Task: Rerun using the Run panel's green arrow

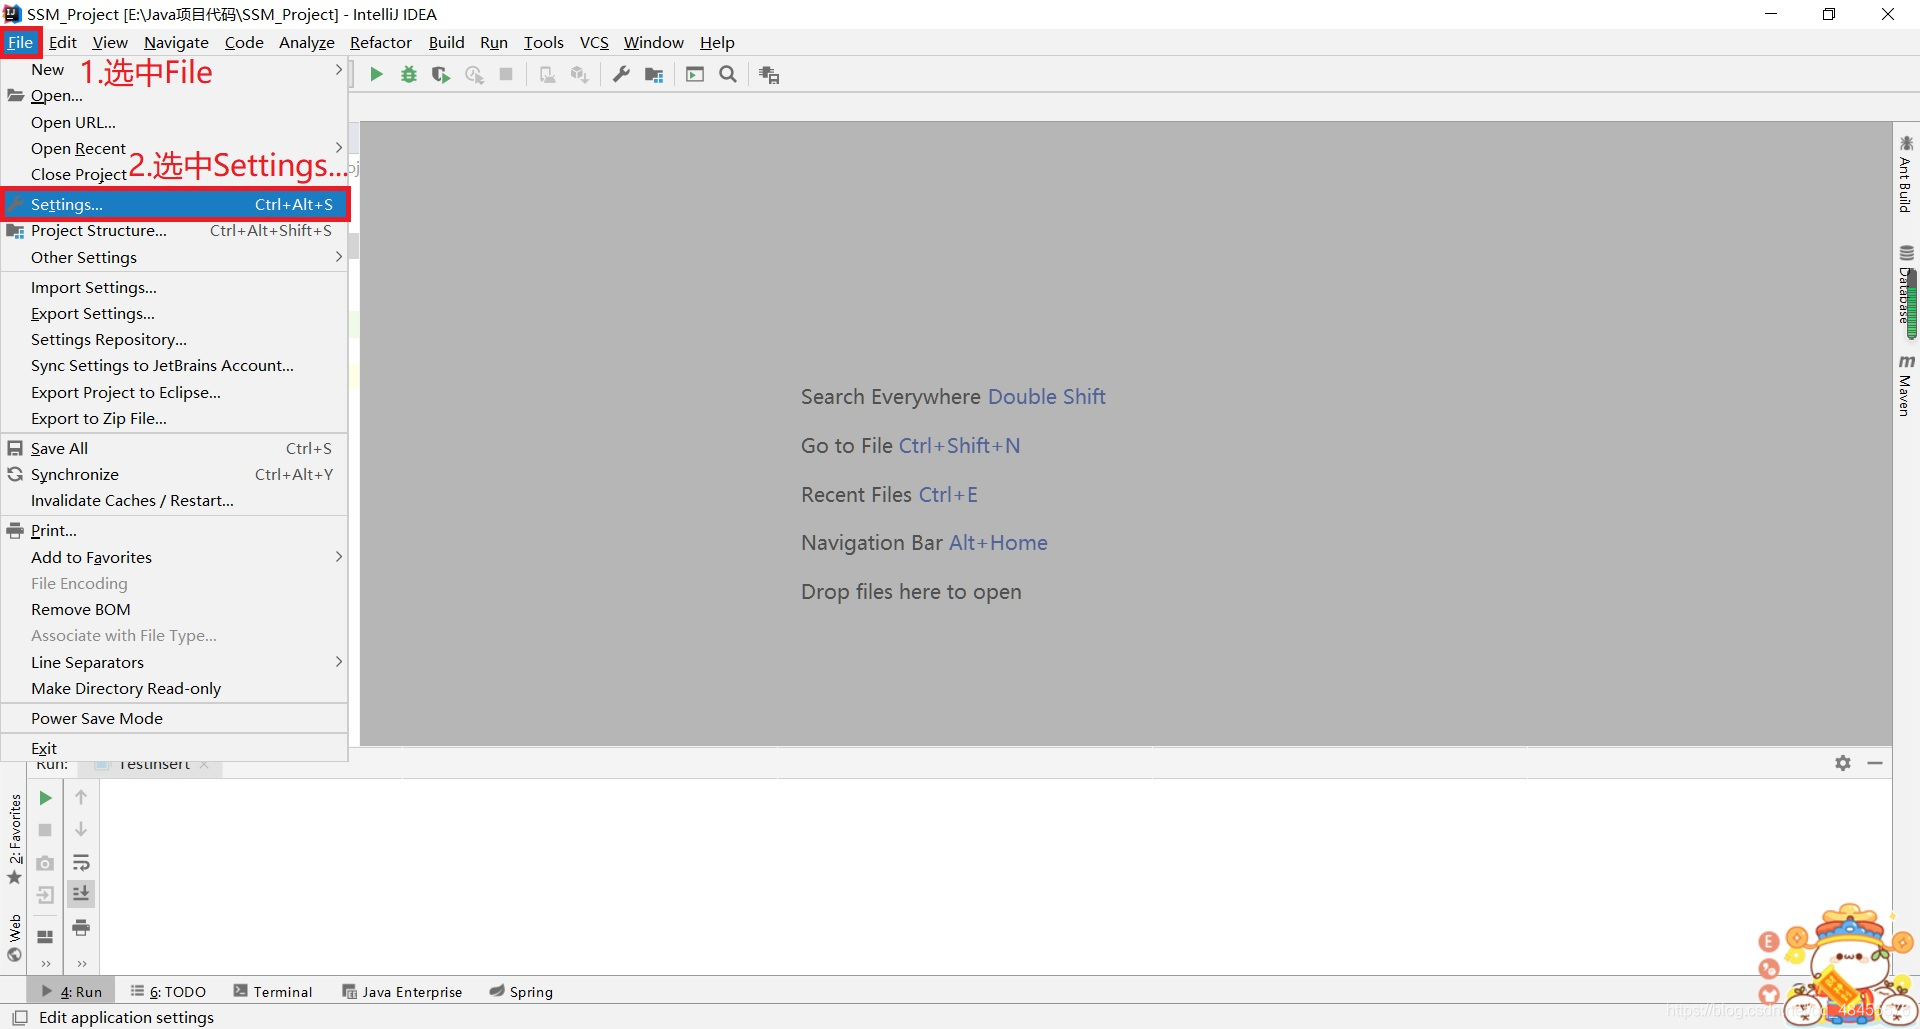Action: pos(45,798)
